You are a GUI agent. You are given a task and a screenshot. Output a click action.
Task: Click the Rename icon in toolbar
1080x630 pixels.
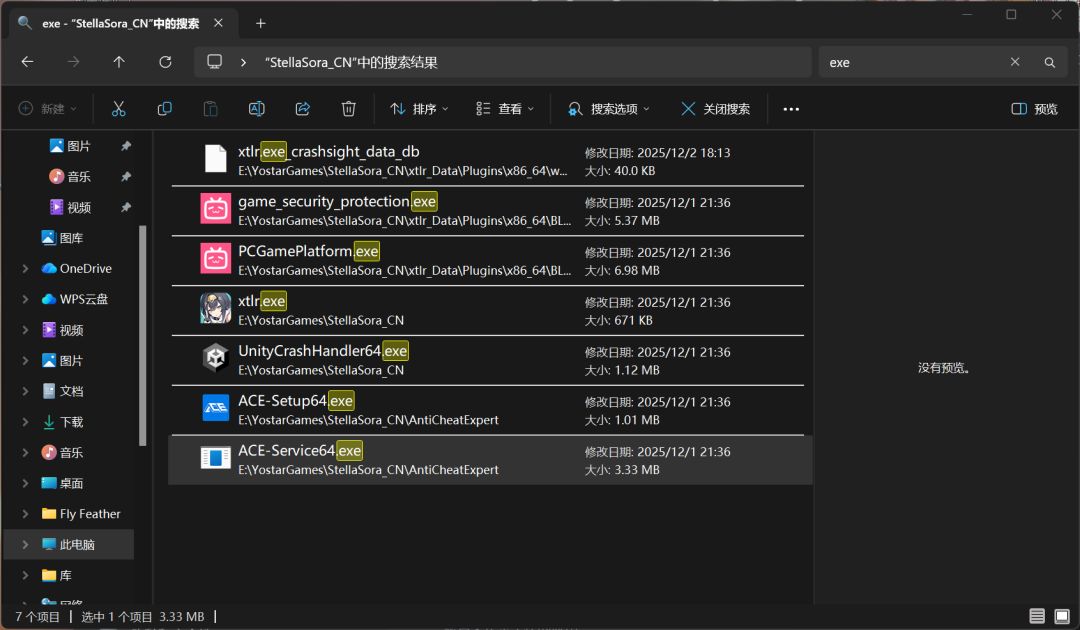point(256,109)
